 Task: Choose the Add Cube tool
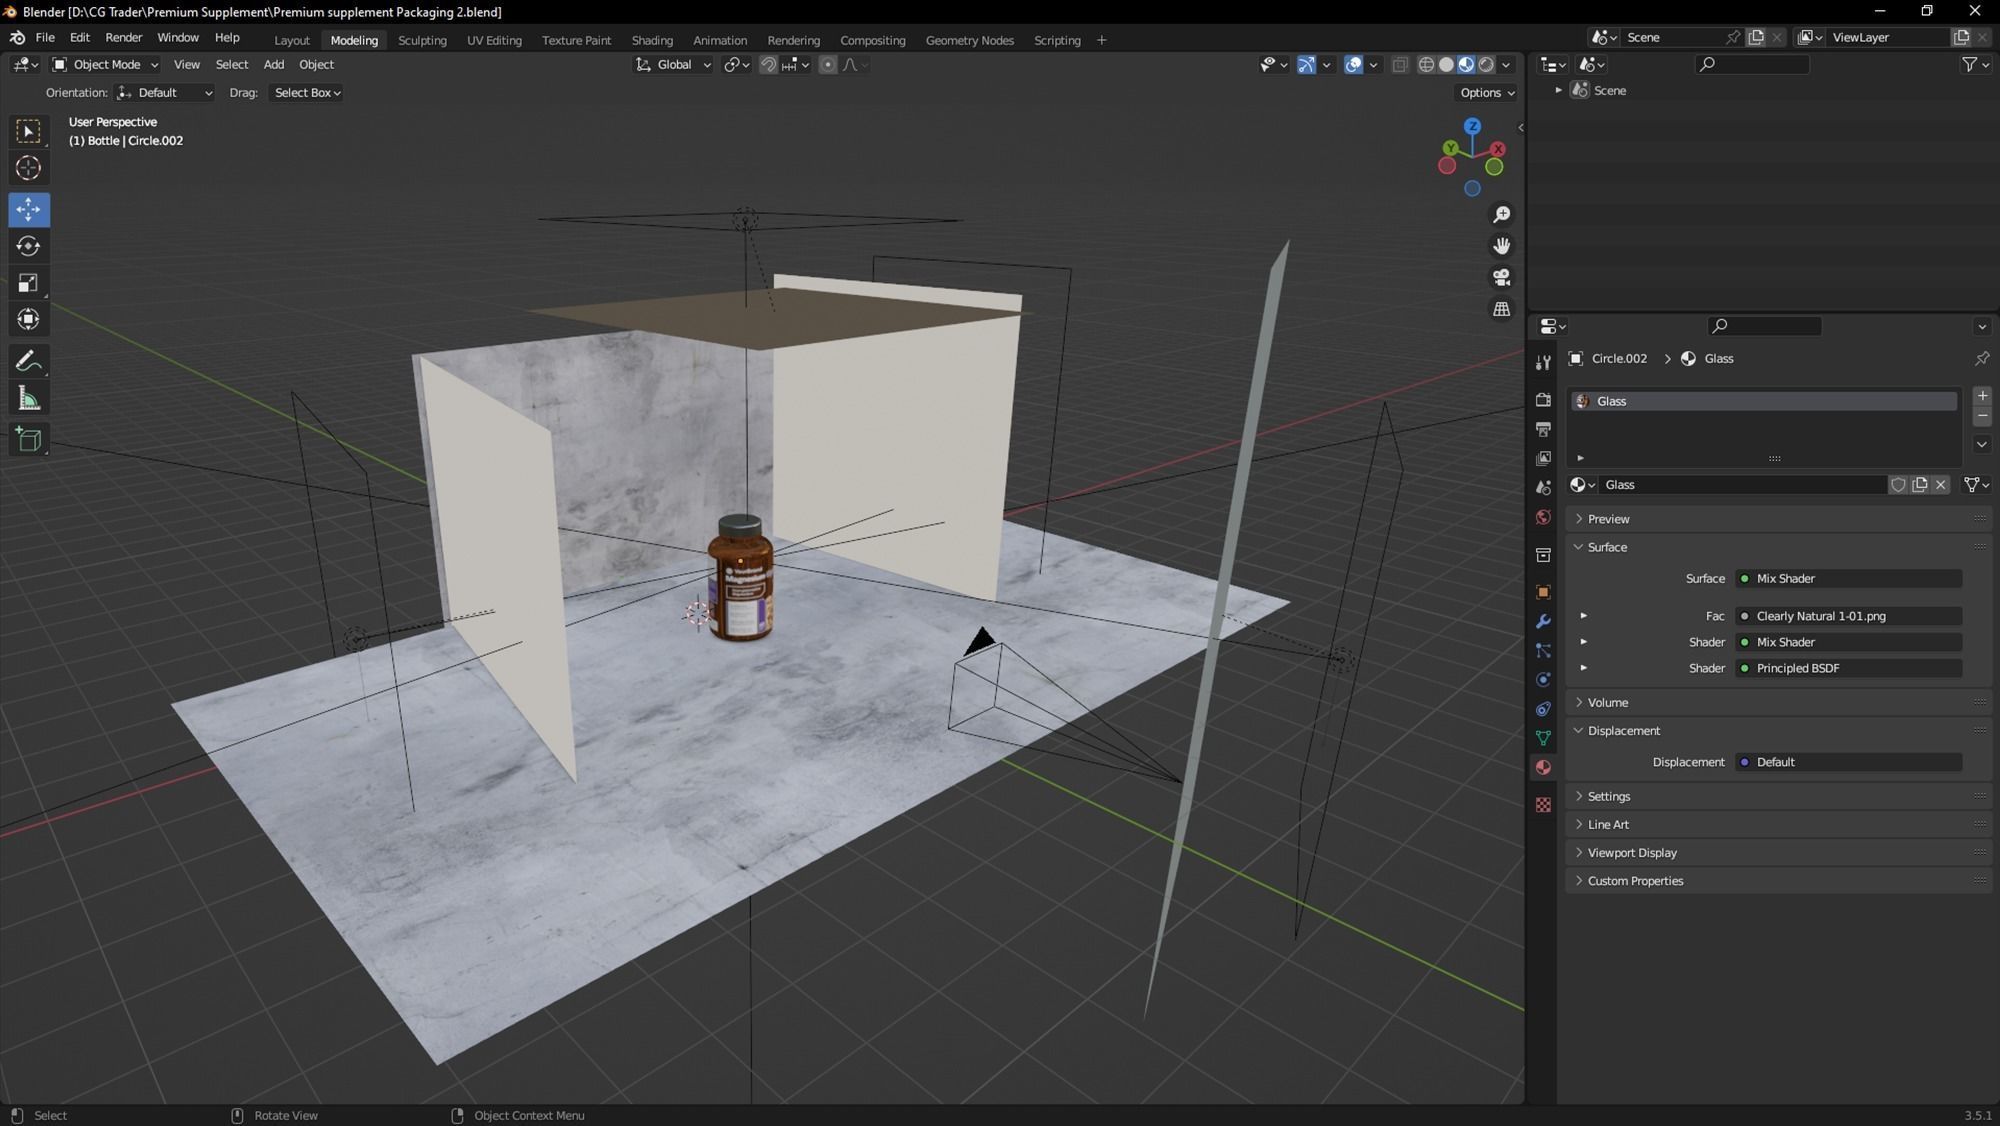coord(28,439)
